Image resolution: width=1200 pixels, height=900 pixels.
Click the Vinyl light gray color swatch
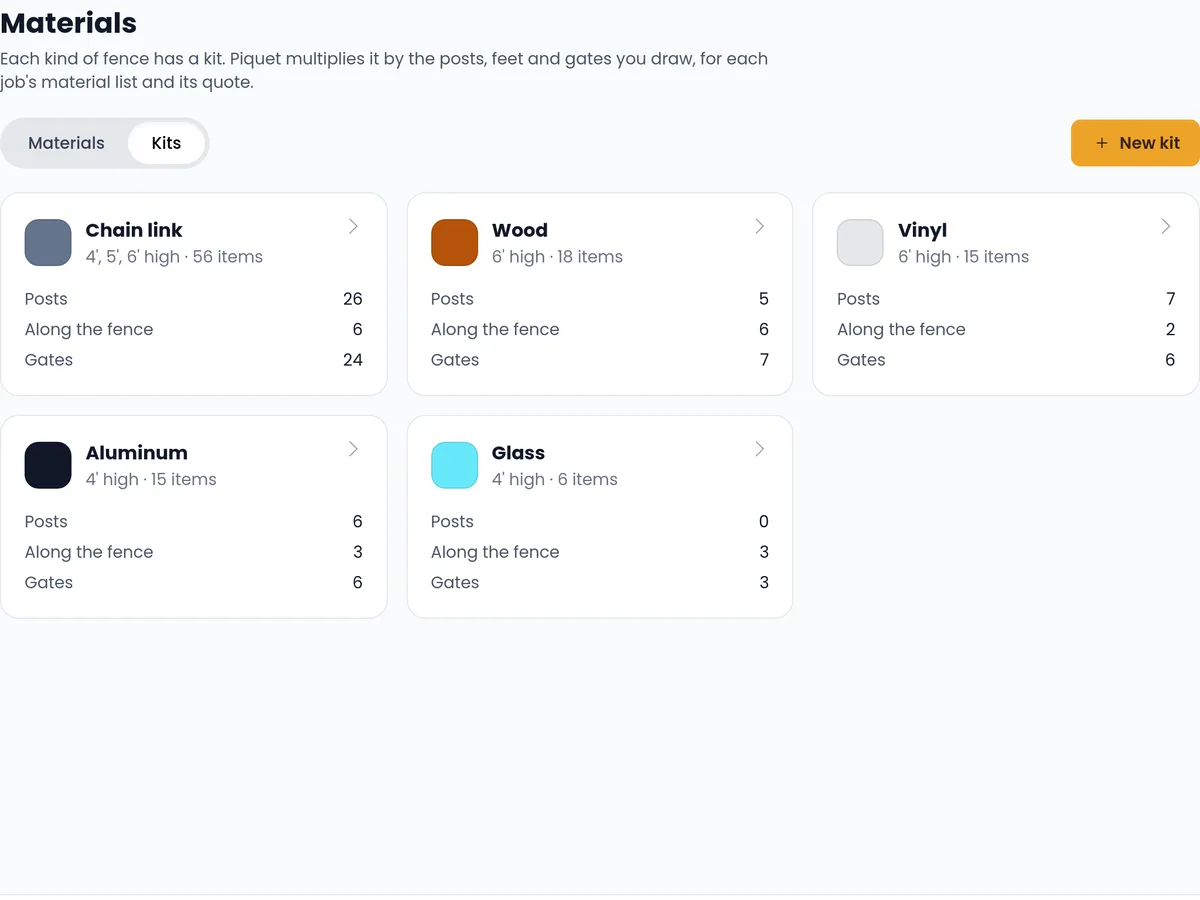pyautogui.click(x=860, y=243)
